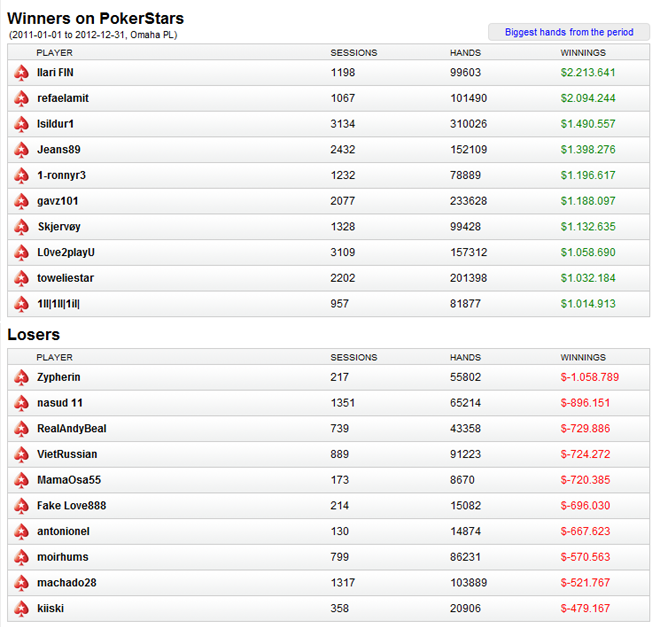Click PokerStars icon beside Fake Love888
Viewport: 660px width, 627px height.
point(21,506)
